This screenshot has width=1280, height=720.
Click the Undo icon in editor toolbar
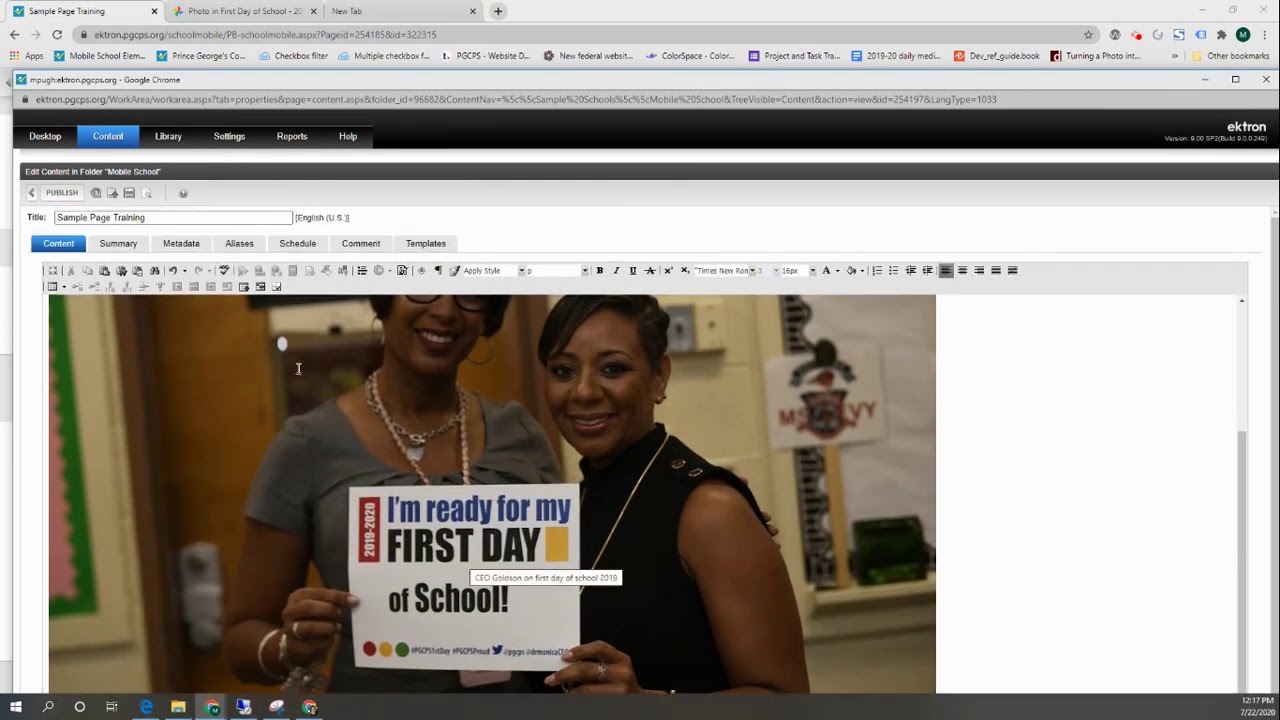(x=172, y=270)
